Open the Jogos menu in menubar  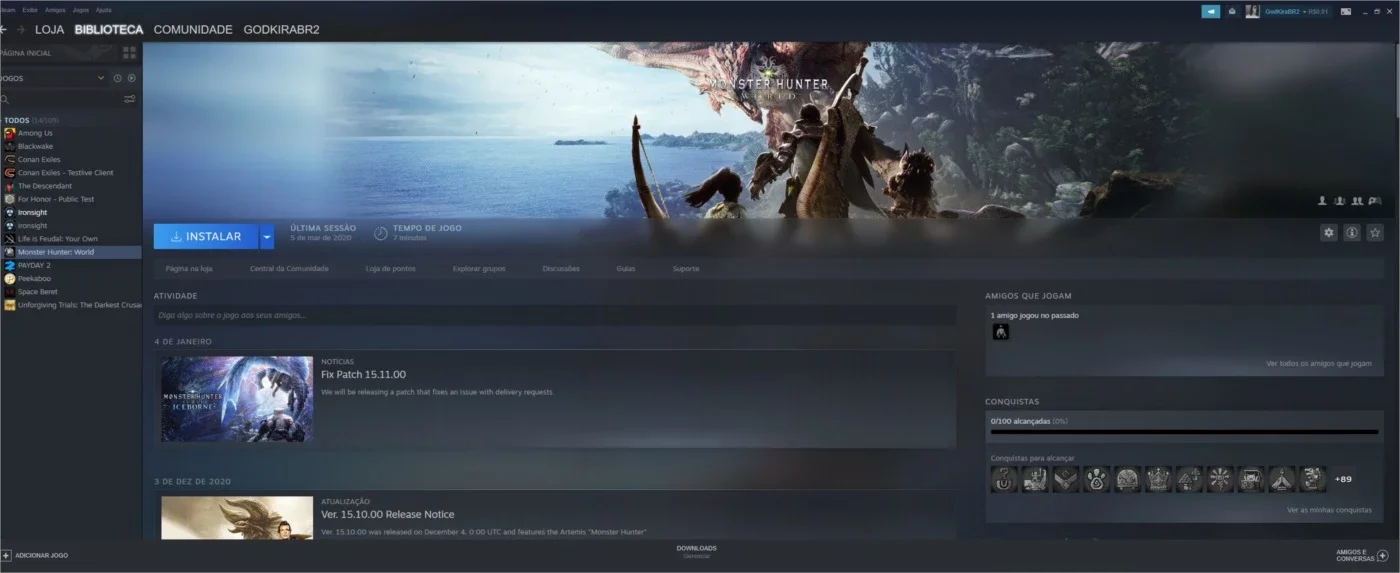[81, 10]
